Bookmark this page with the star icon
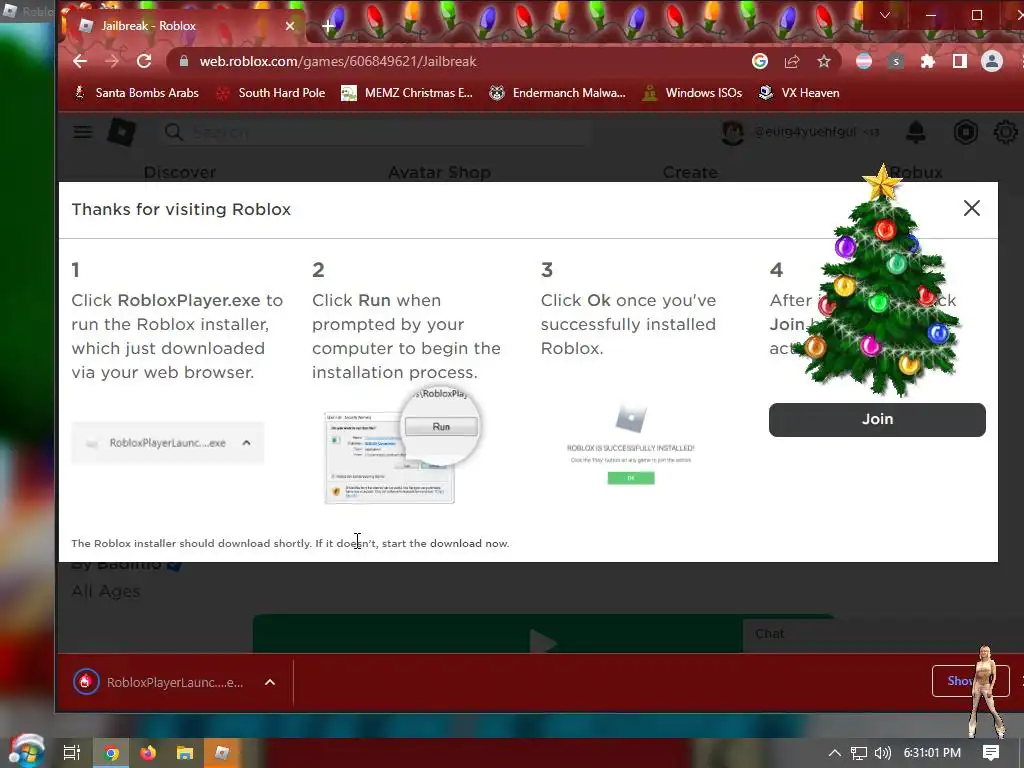Screen dimensions: 1024x768 (x=824, y=61)
